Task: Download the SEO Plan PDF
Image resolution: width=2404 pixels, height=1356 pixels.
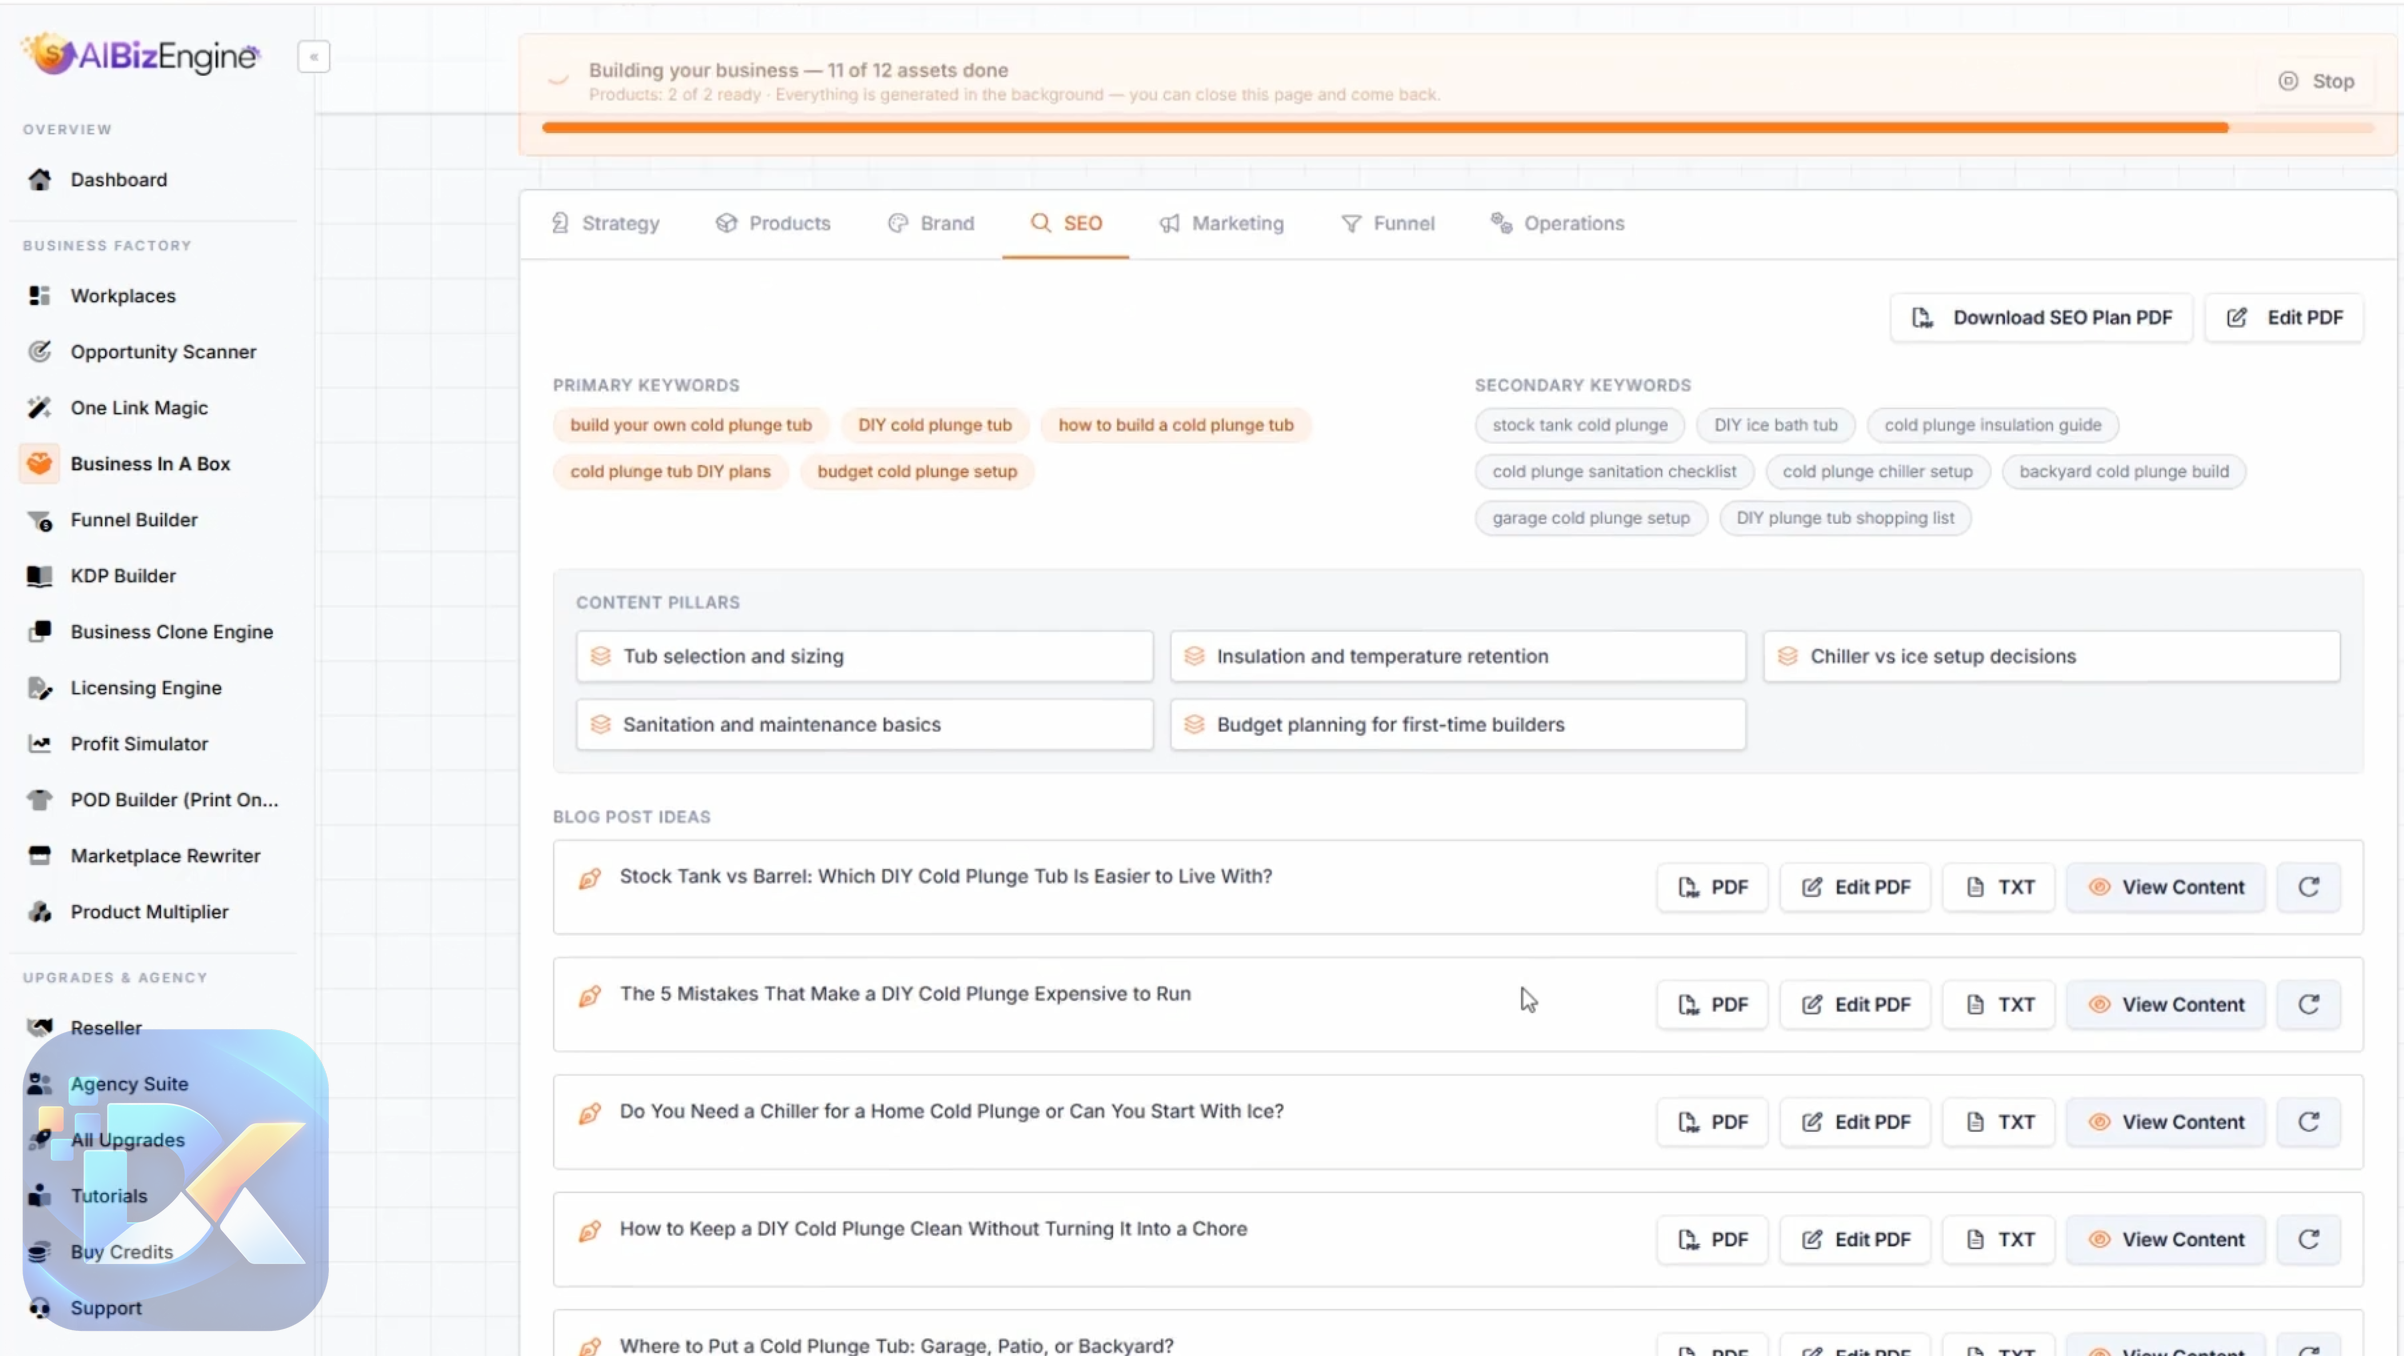Action: click(x=2041, y=318)
